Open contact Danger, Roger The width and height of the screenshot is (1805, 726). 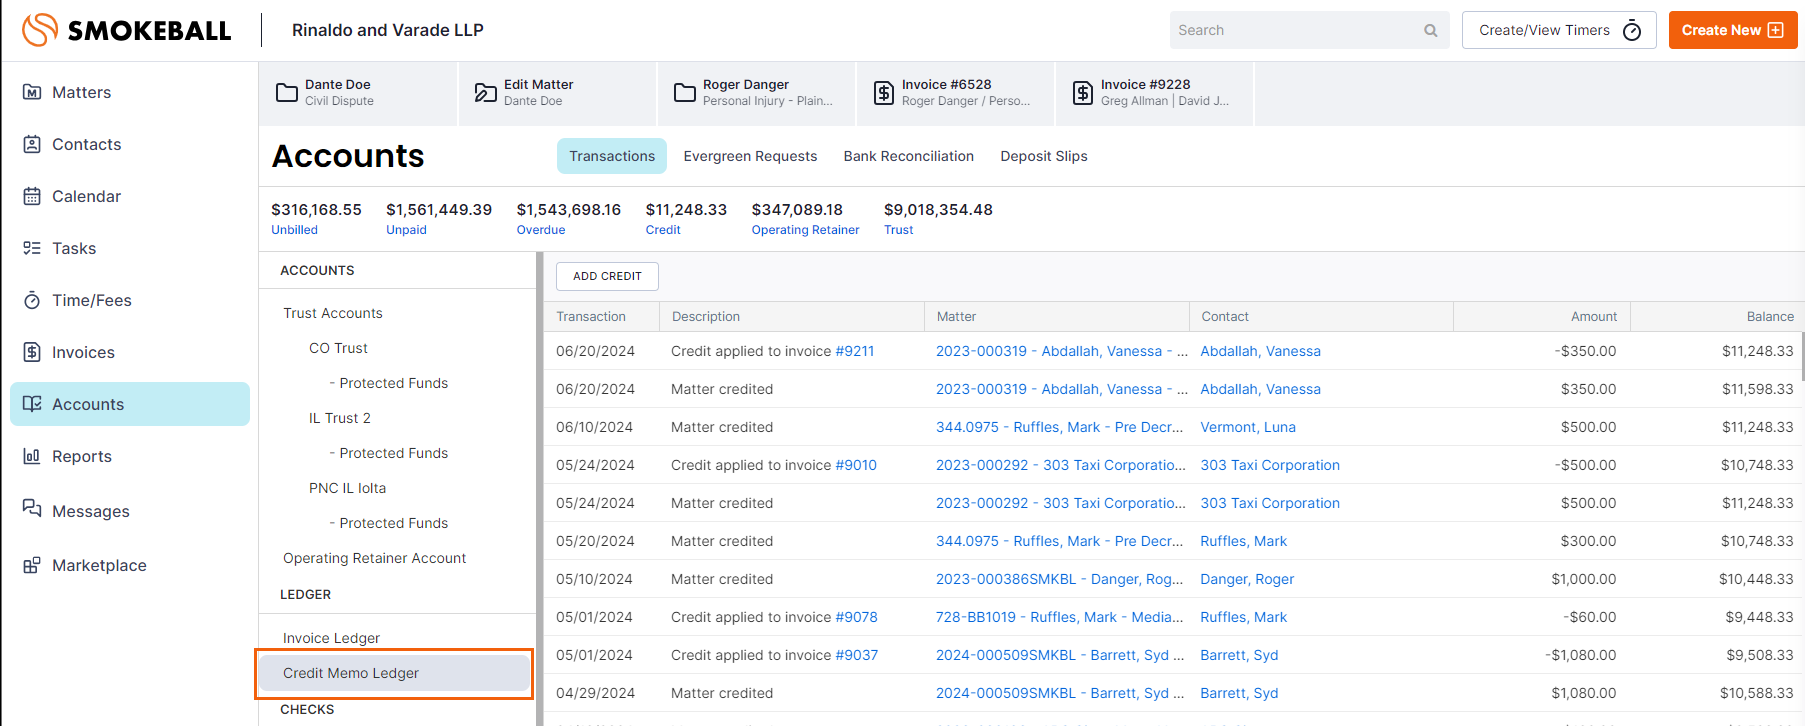pos(1247,579)
